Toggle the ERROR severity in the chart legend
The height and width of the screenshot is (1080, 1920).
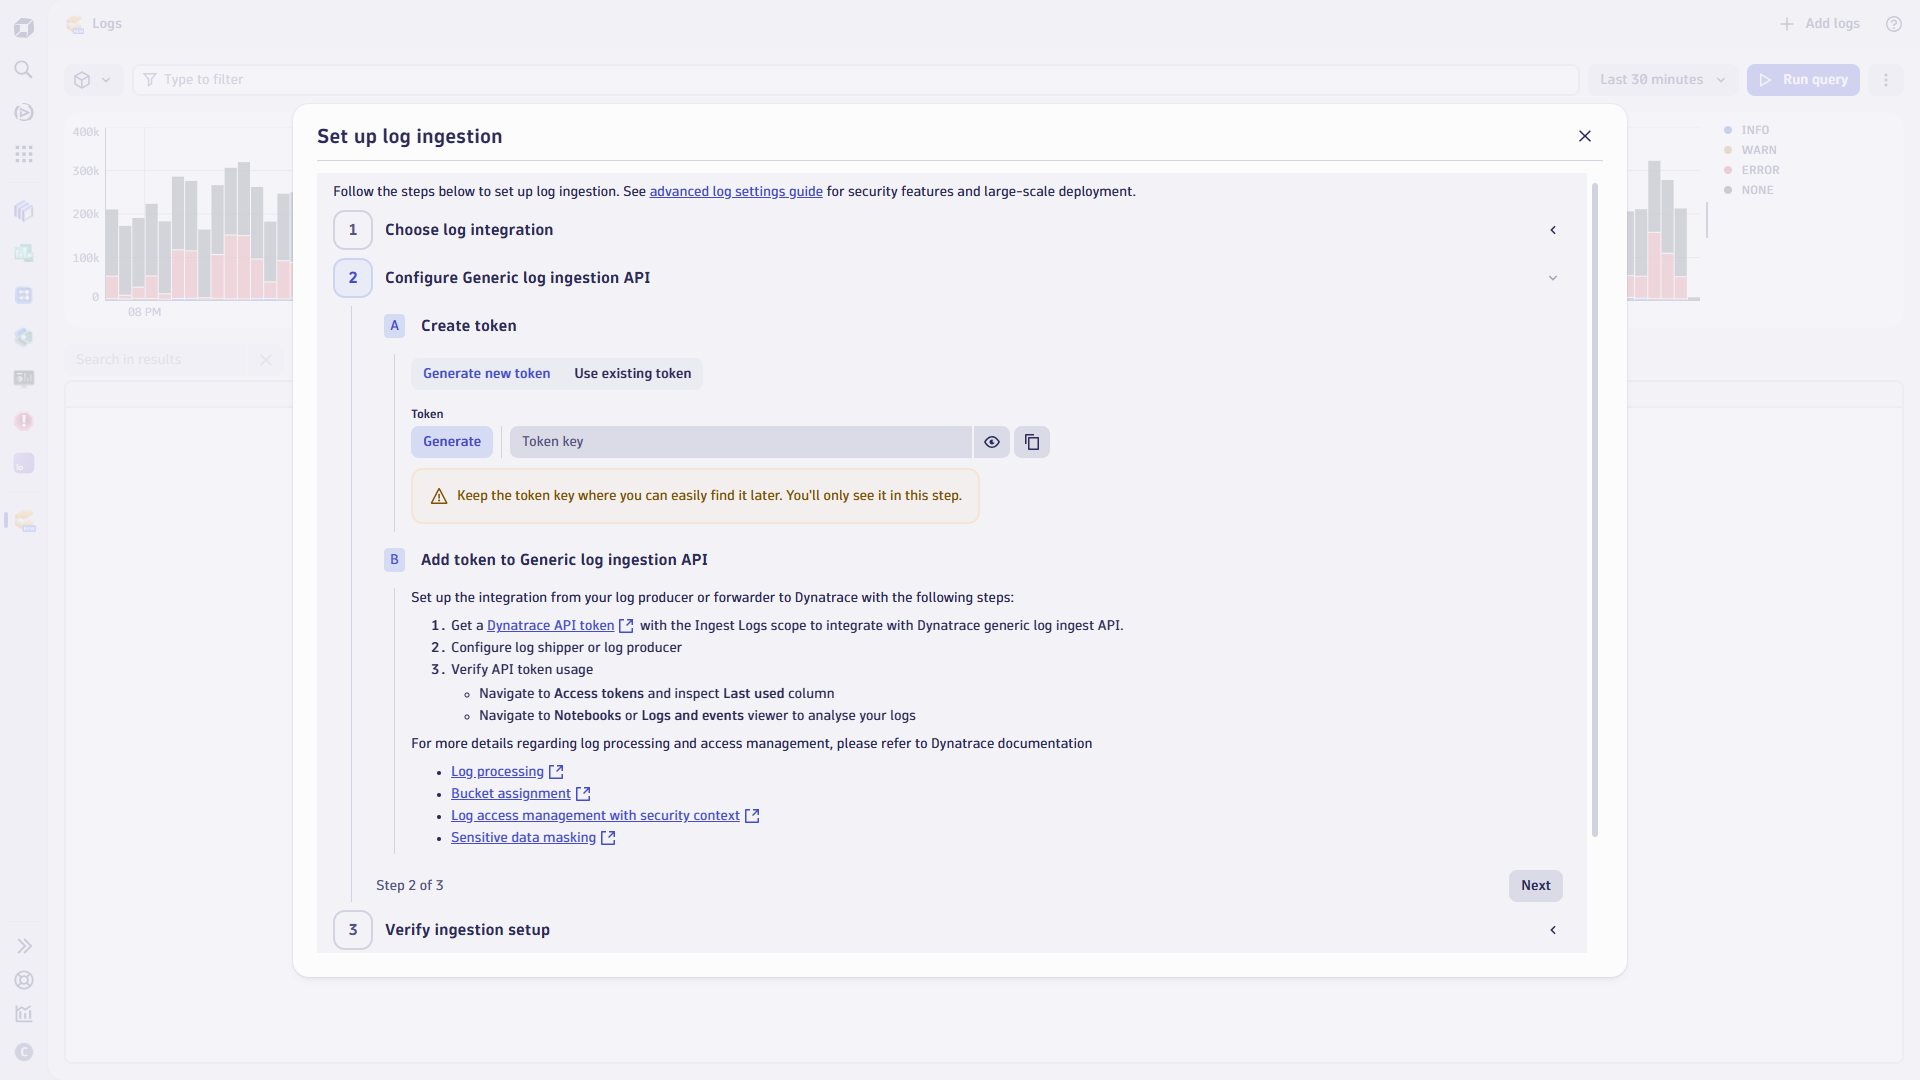point(1761,170)
